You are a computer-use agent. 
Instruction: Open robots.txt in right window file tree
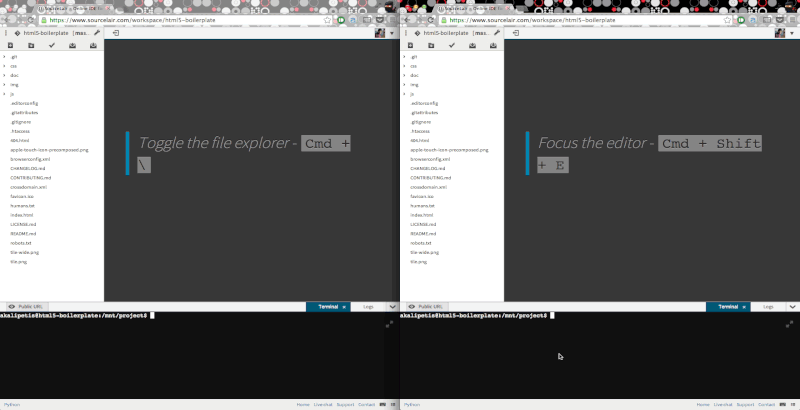coord(421,243)
